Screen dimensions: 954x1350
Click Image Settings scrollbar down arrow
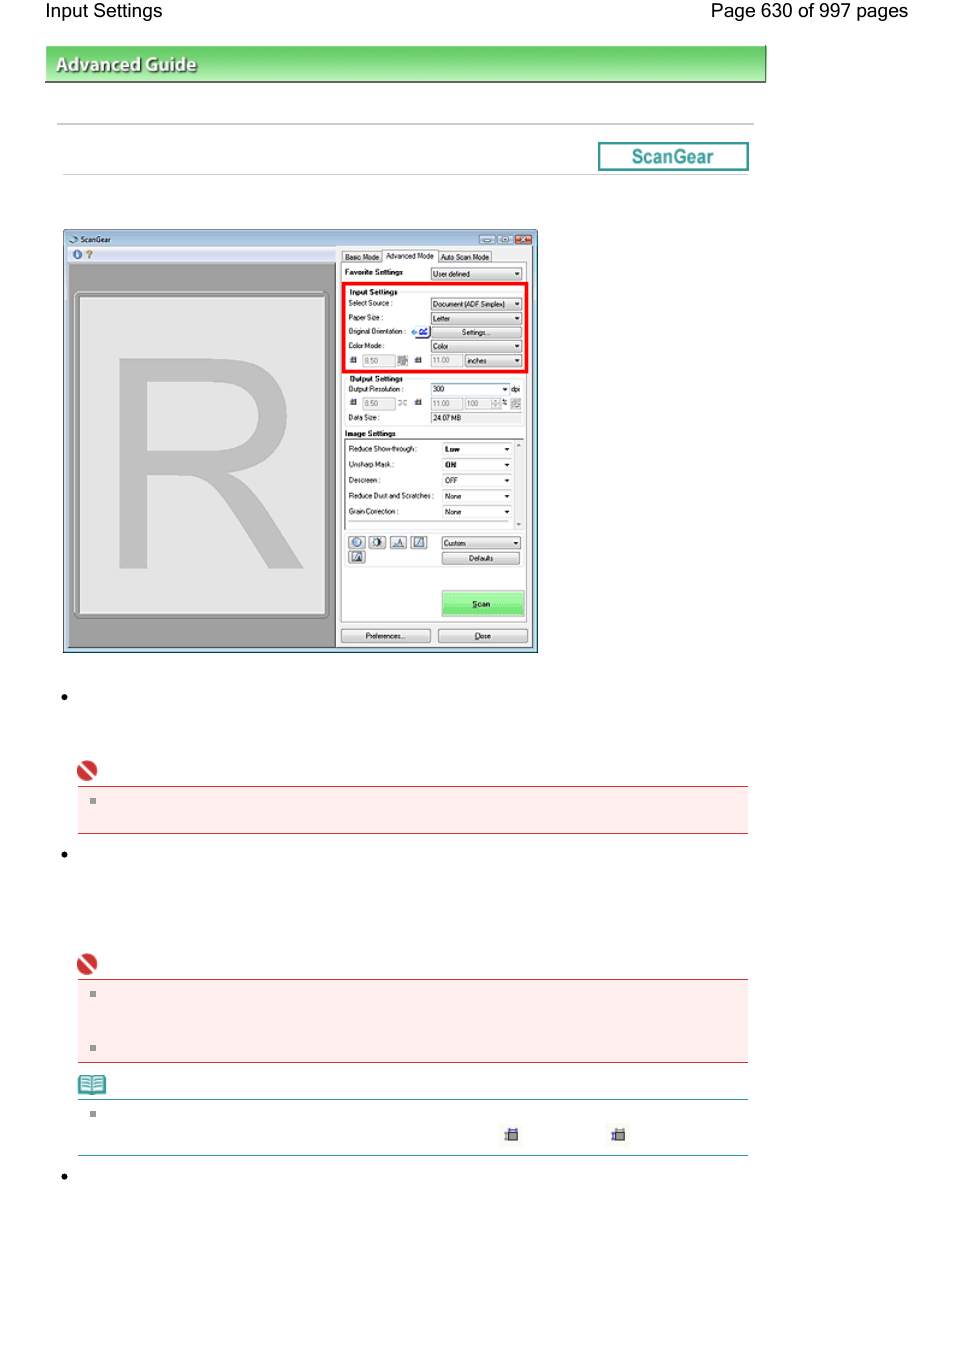[519, 523]
